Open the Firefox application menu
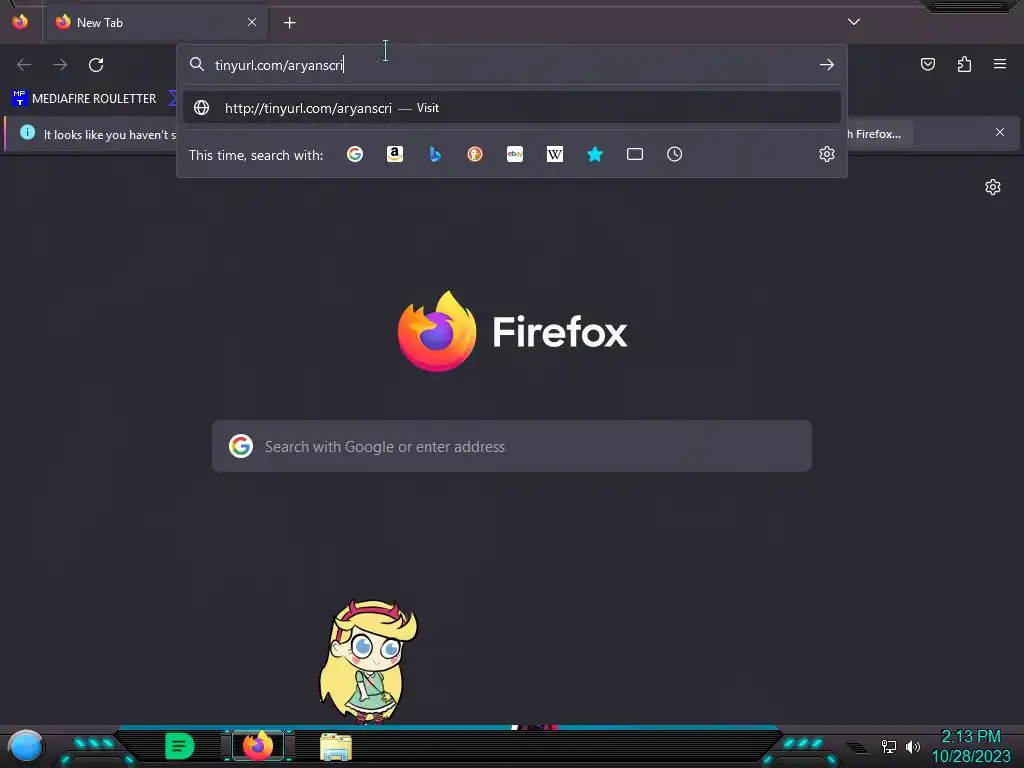 pyautogui.click(x=1000, y=64)
